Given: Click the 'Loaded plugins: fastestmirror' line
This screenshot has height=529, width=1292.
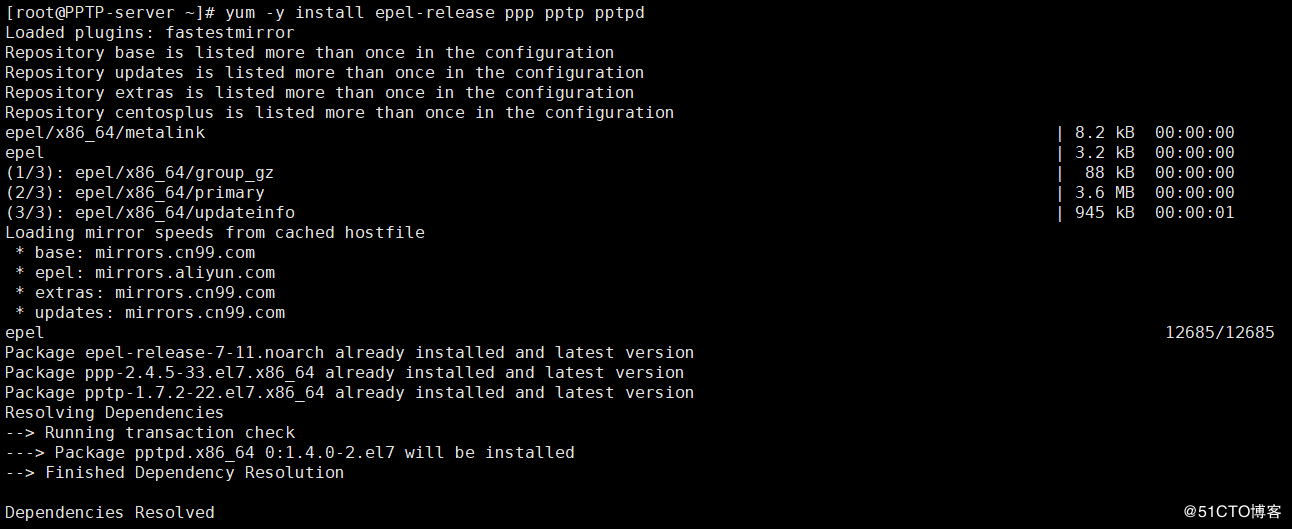Looking at the screenshot, I should coord(150,33).
